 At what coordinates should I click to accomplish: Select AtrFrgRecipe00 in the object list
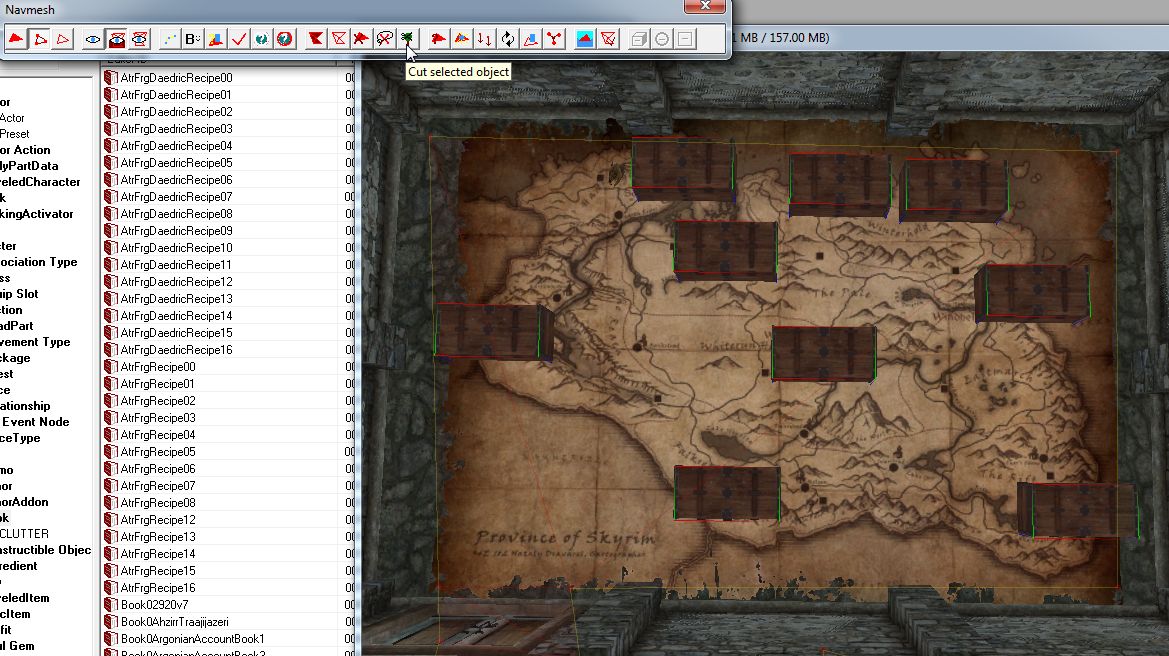coord(158,367)
